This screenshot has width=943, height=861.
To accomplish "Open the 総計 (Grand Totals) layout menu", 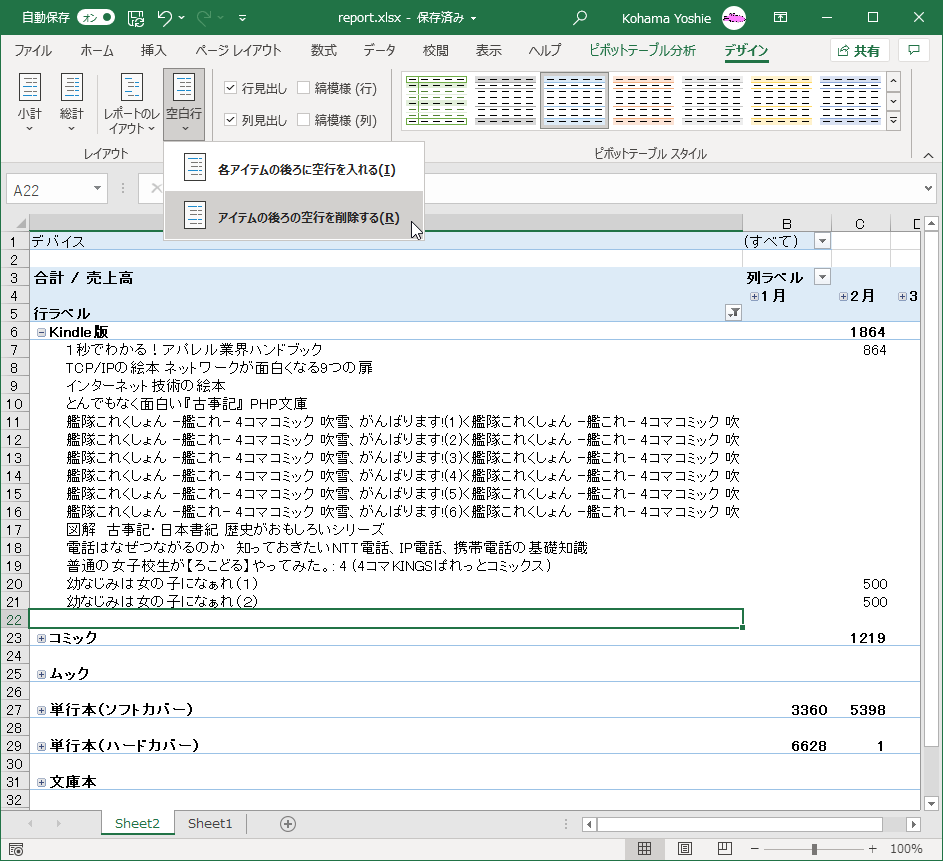I will 72,103.
